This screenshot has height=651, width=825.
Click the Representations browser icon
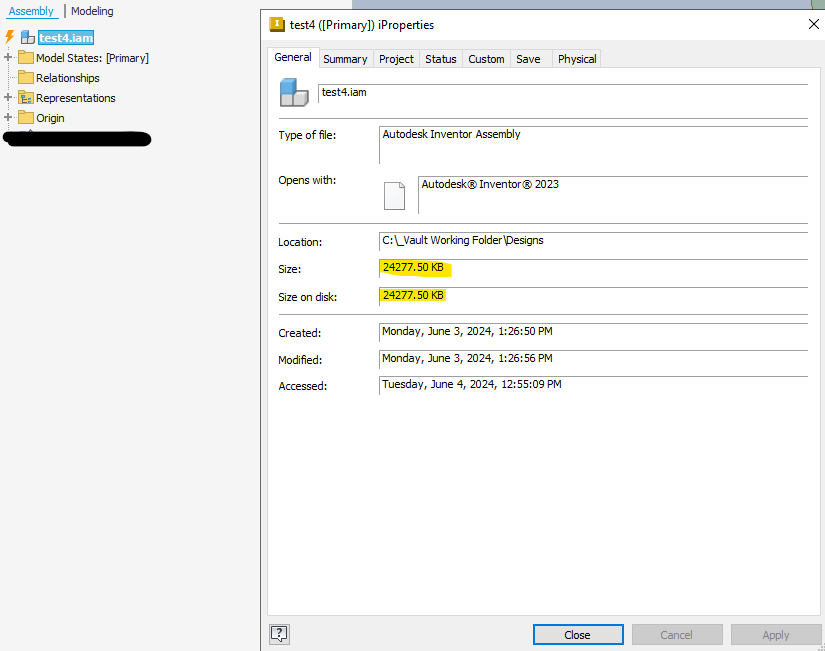(x=27, y=97)
